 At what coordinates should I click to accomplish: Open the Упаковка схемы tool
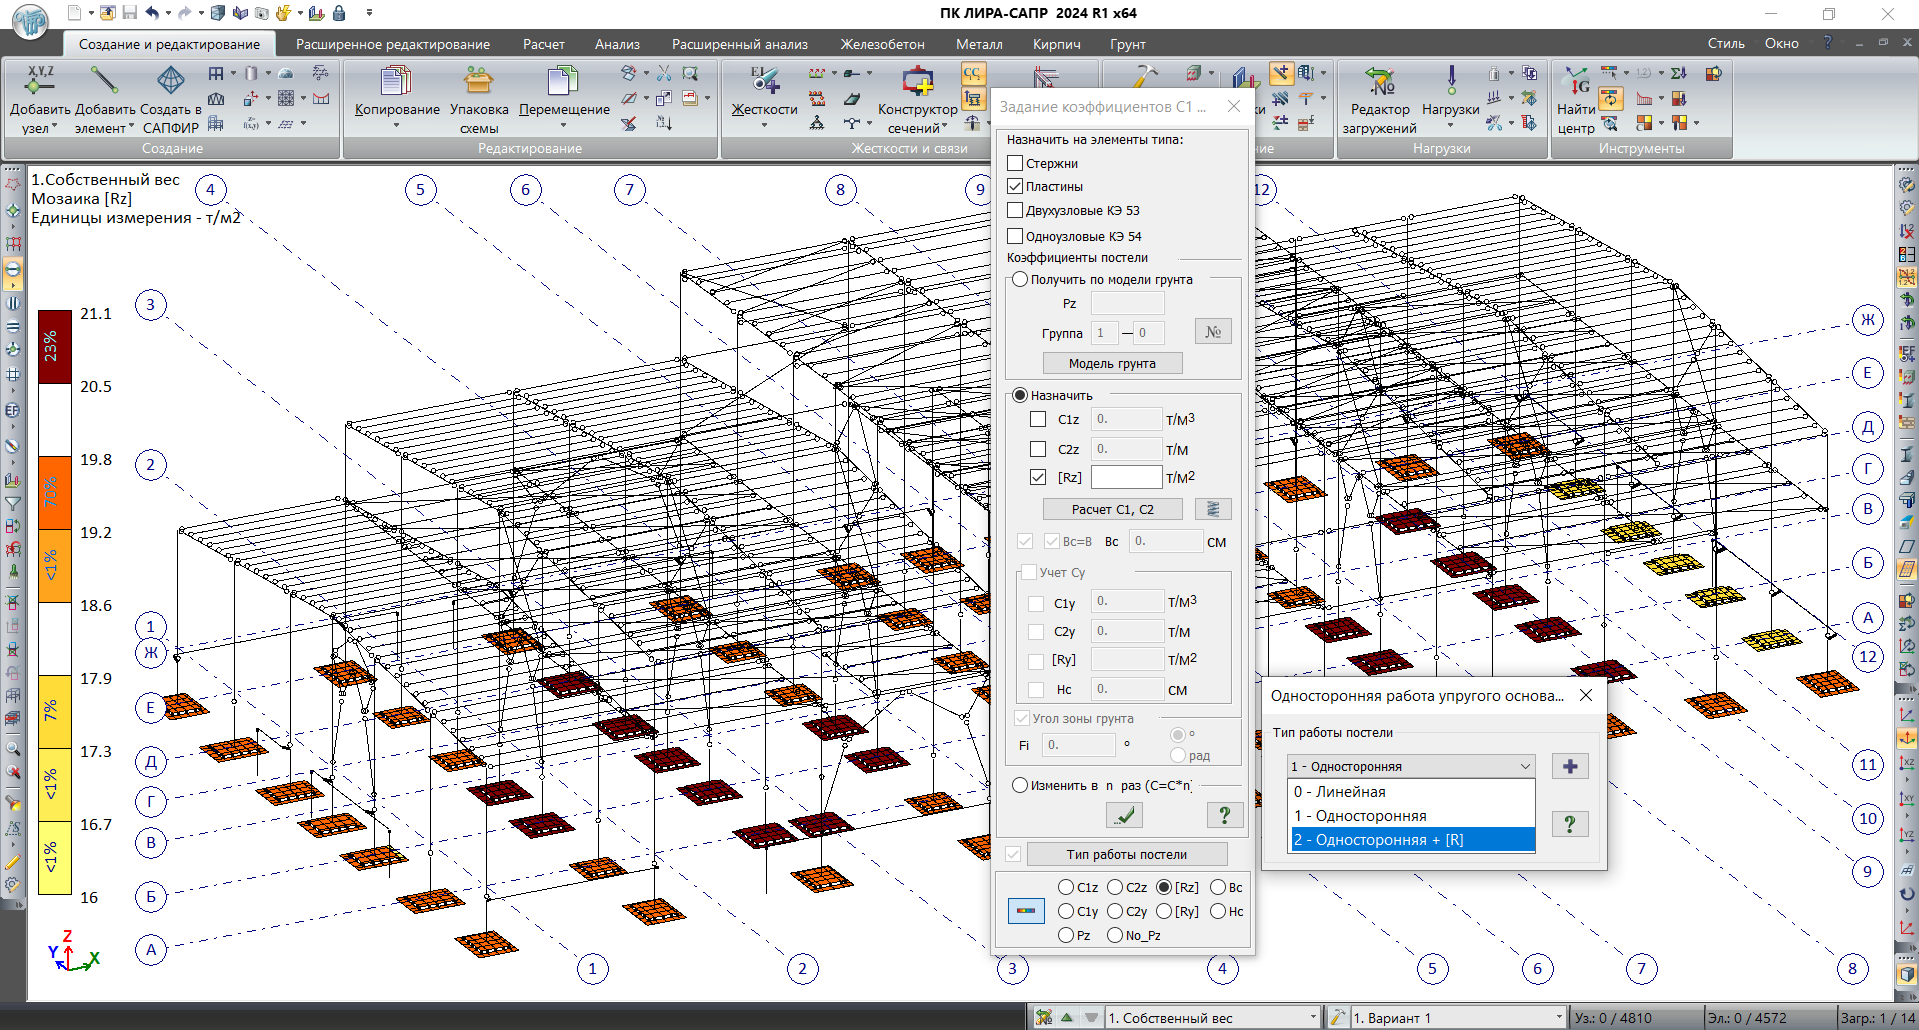(x=478, y=82)
